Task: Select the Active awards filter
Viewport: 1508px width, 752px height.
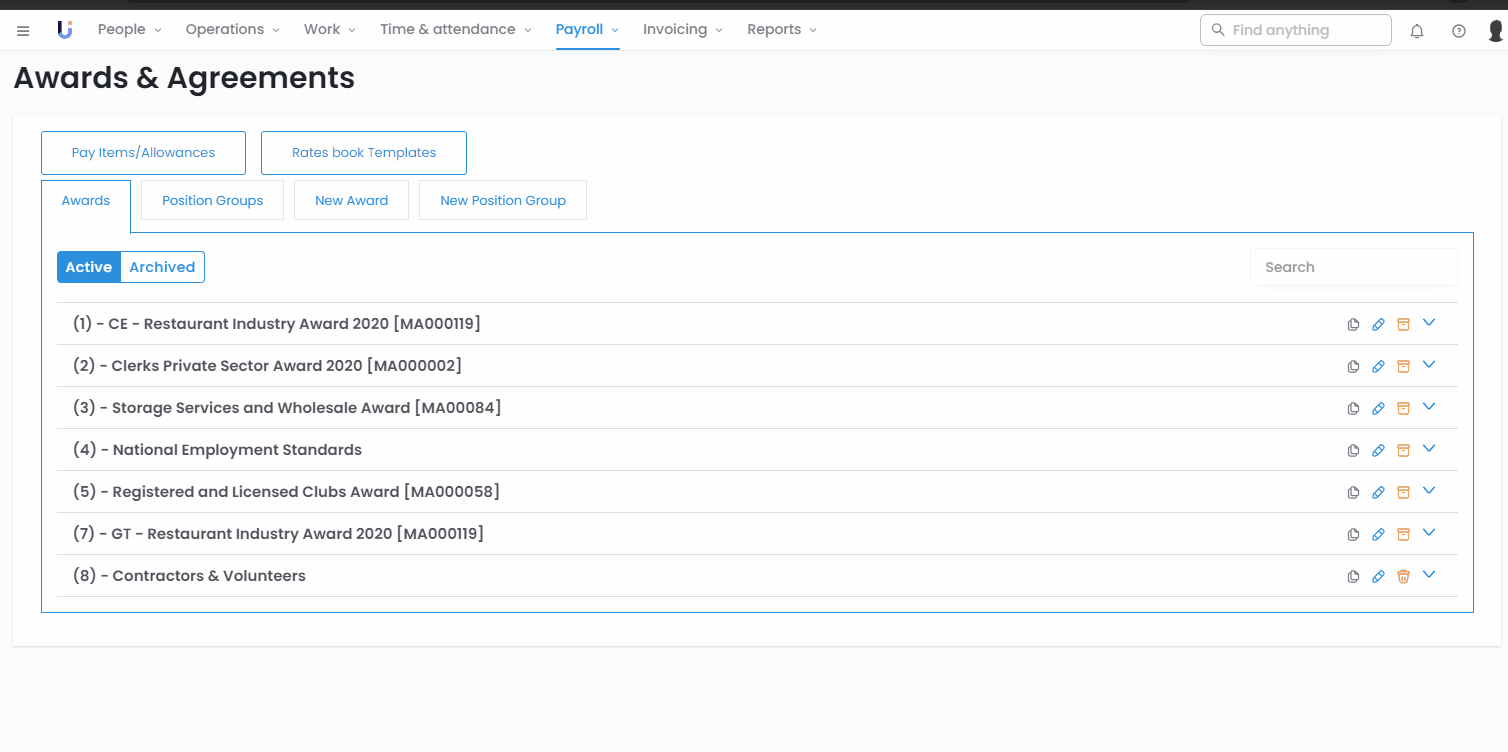Action: click(89, 267)
